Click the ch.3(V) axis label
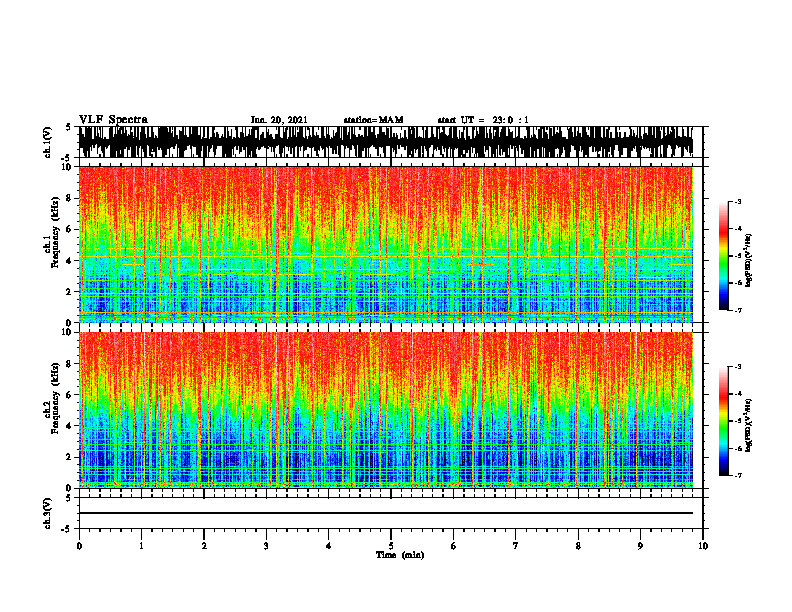Viewport: 792px width, 612px height. [48, 513]
